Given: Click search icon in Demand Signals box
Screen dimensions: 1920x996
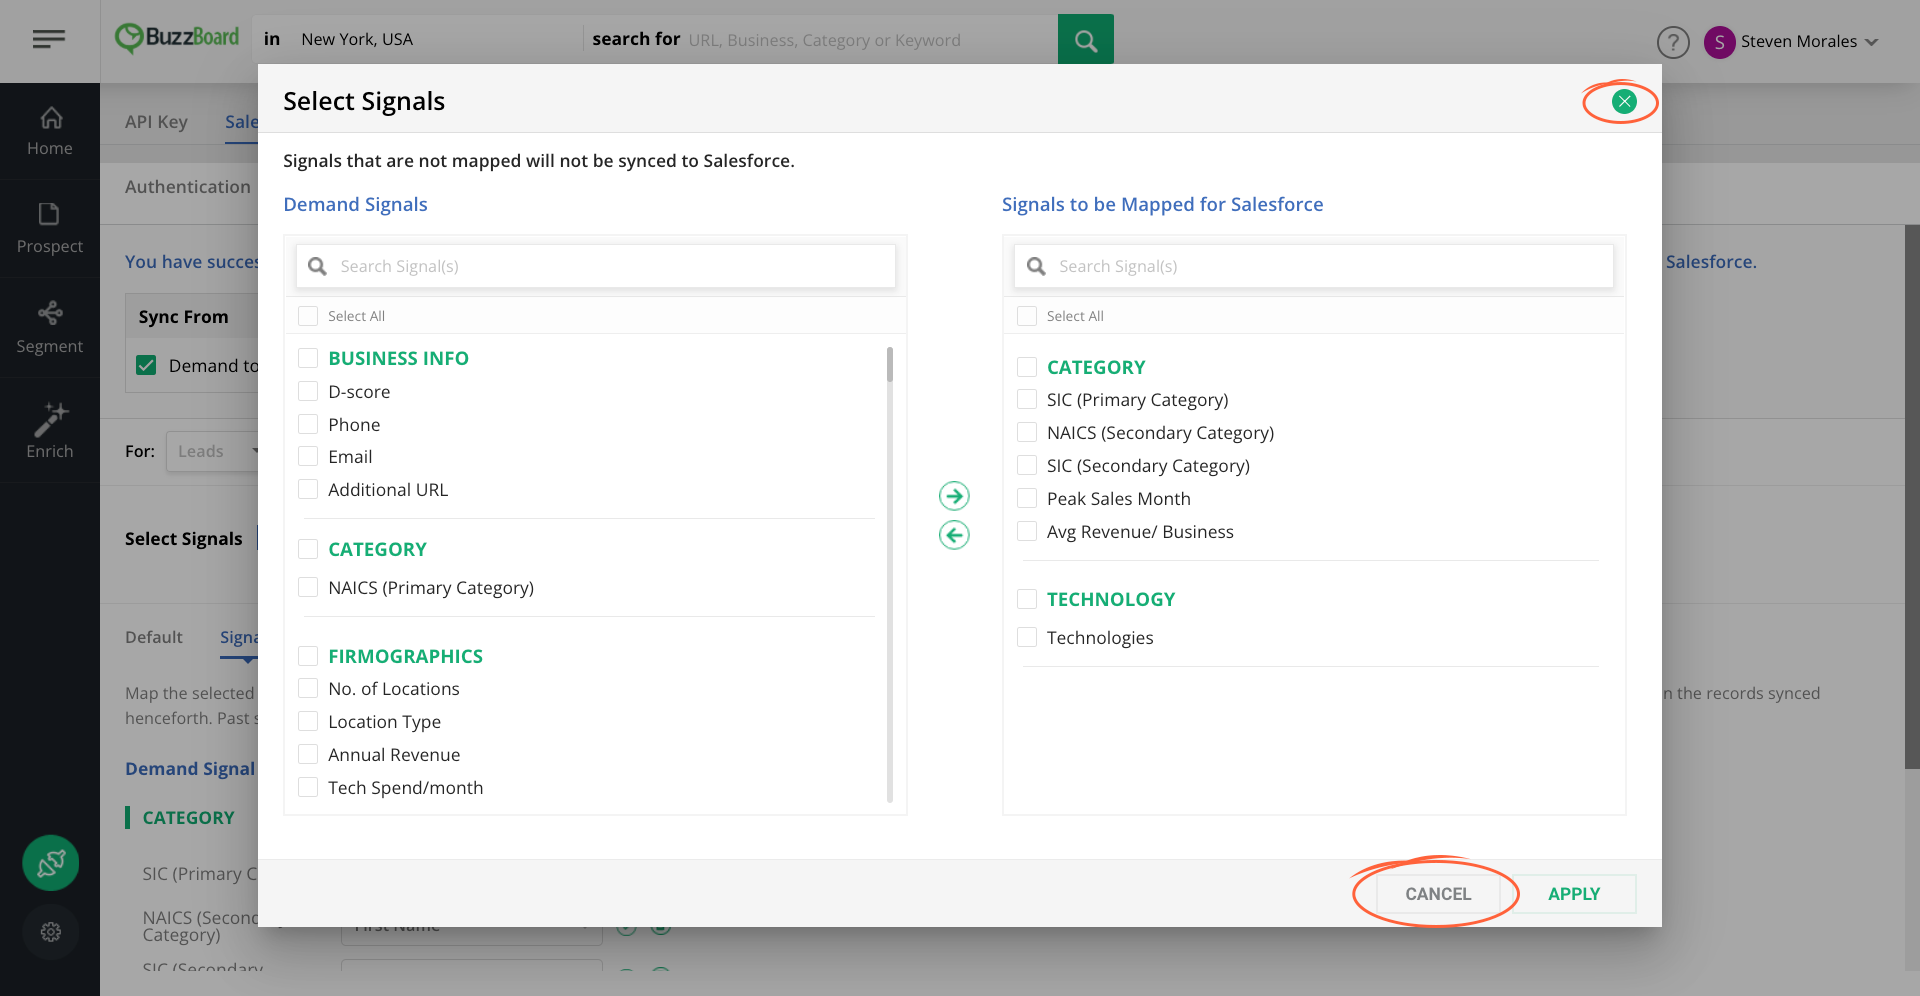Looking at the screenshot, I should click(318, 266).
